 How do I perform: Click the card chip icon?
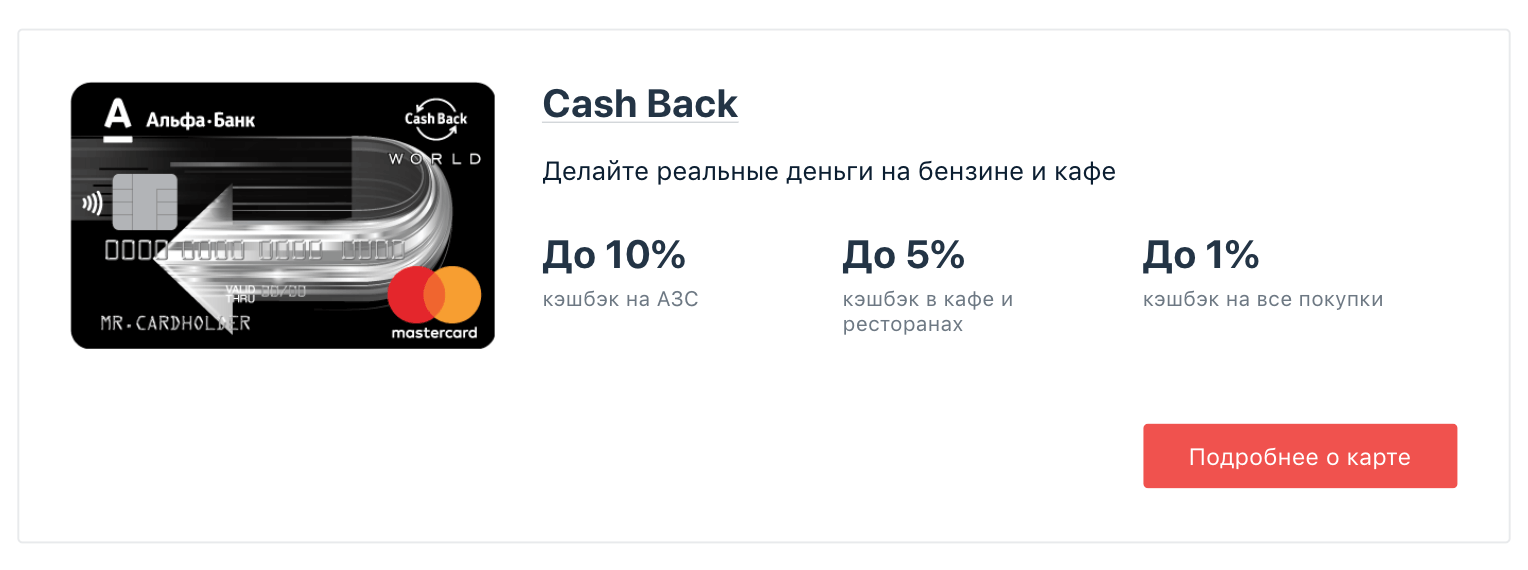point(145,202)
